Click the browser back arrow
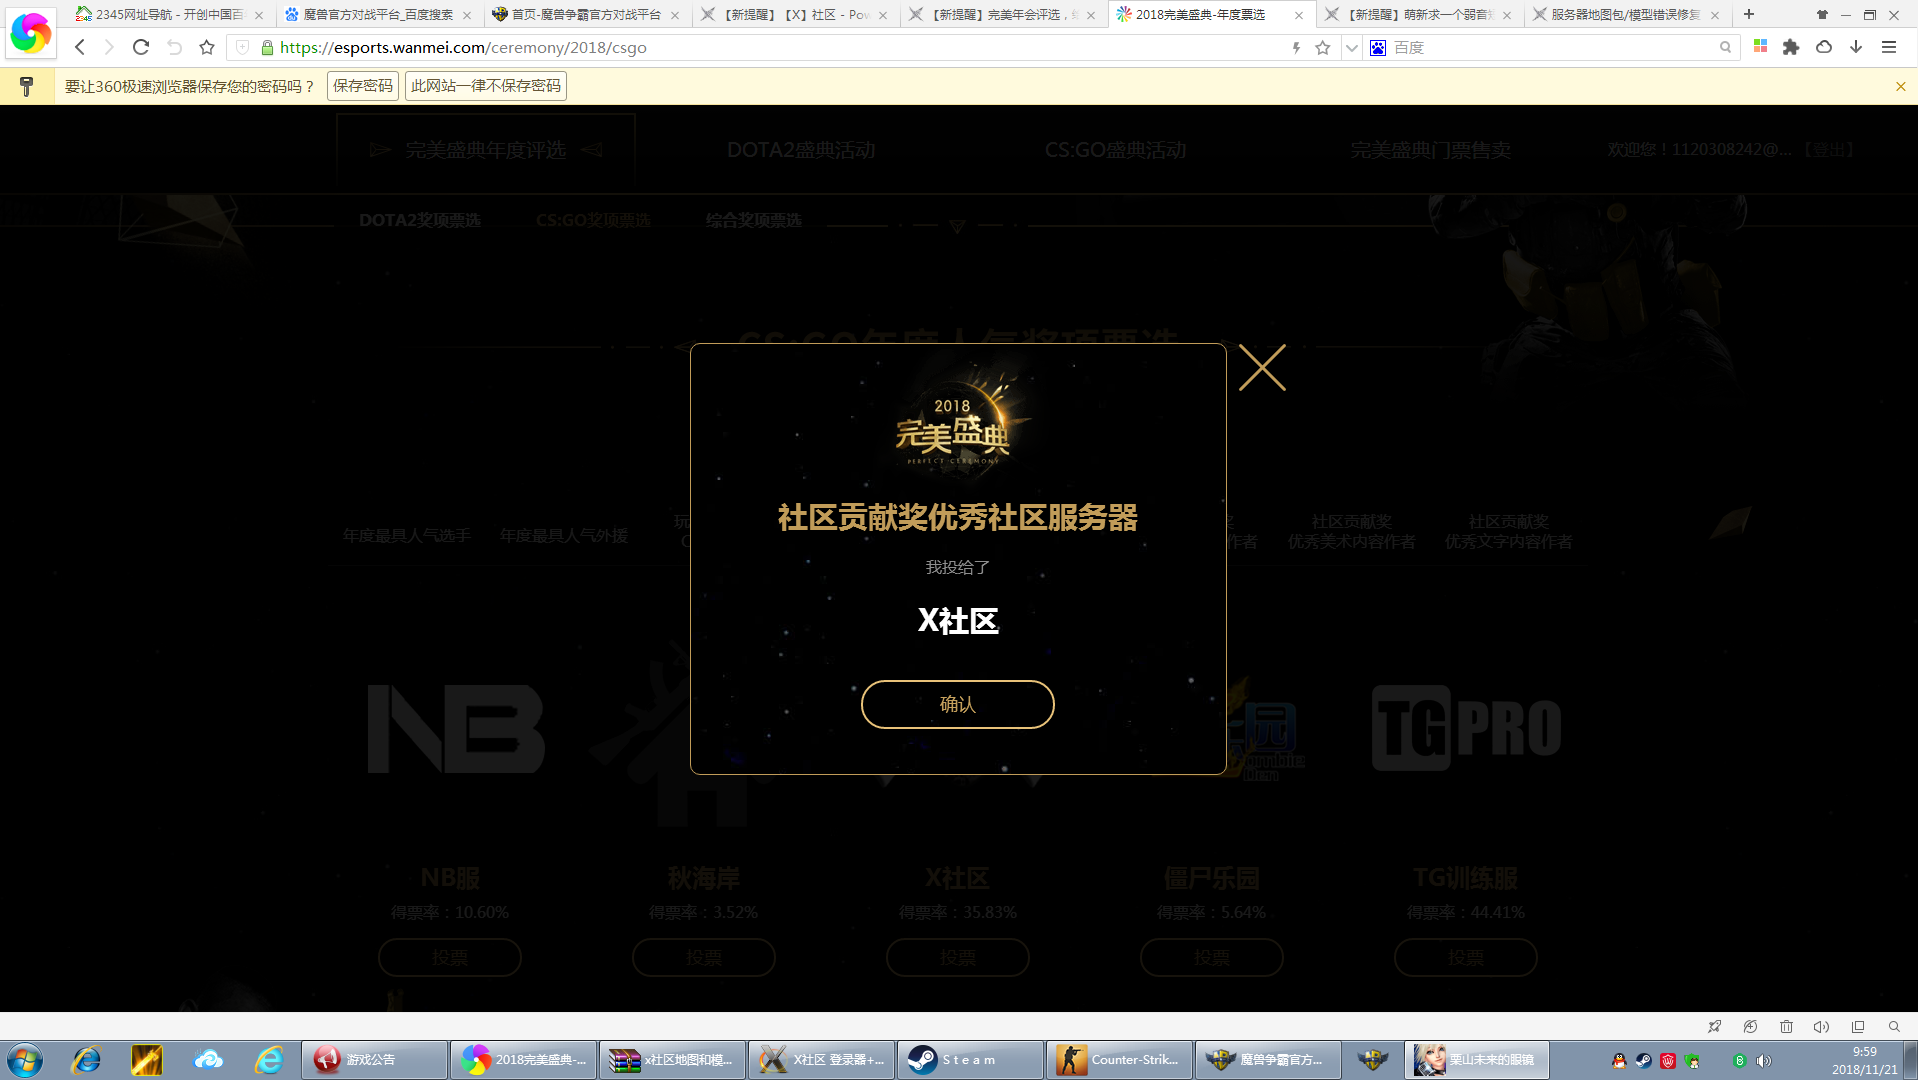 (80, 47)
